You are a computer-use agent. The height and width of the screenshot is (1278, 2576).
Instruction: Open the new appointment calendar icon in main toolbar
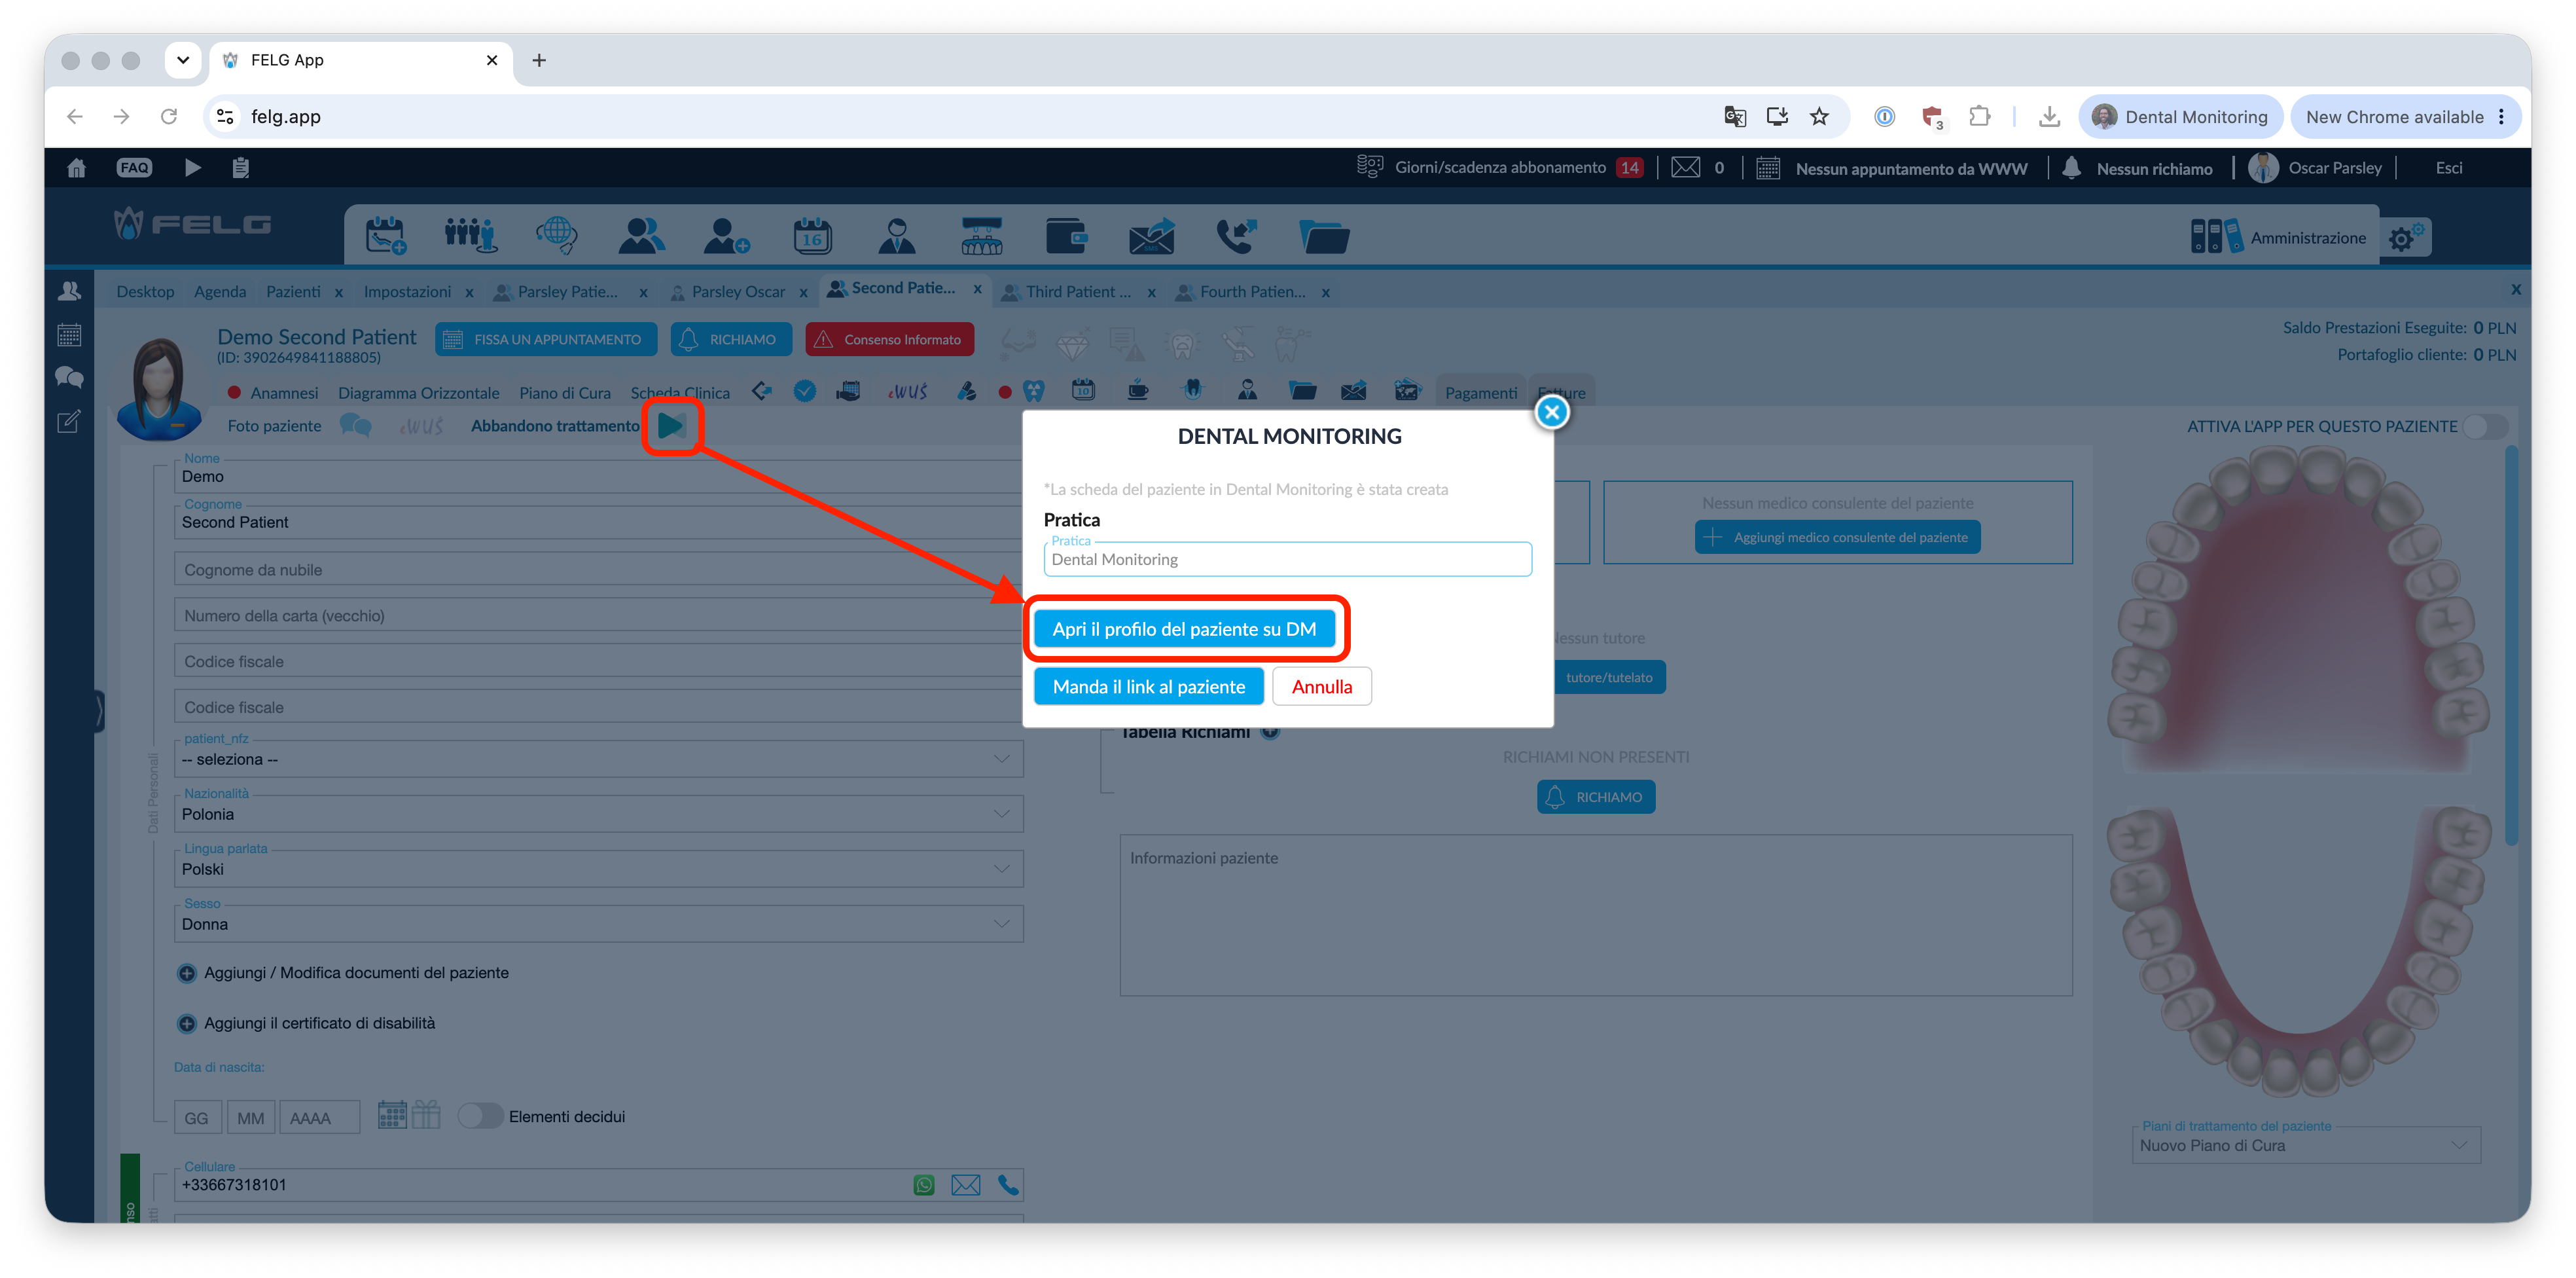(385, 236)
